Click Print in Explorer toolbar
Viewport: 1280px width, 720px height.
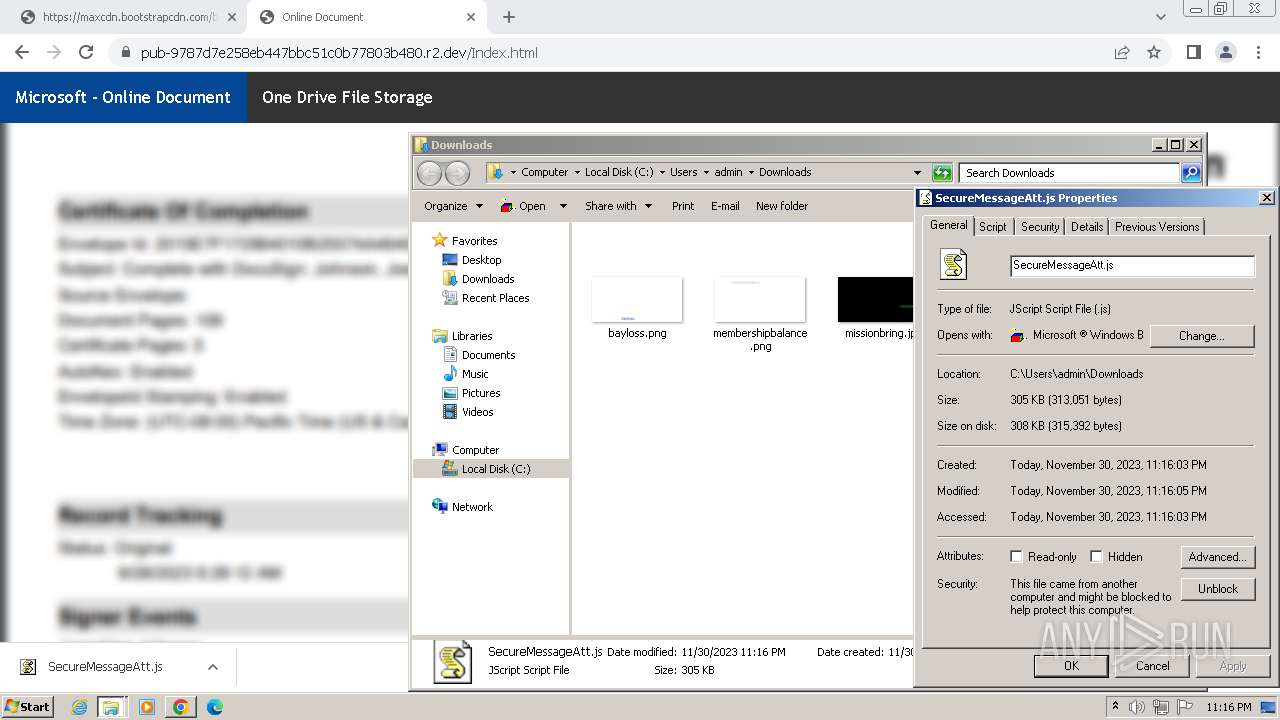(683, 206)
